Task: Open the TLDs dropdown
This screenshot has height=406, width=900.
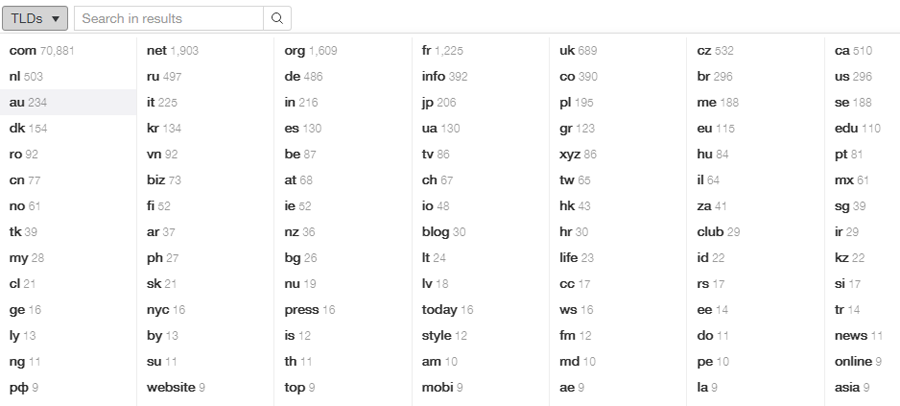Action: tap(35, 18)
